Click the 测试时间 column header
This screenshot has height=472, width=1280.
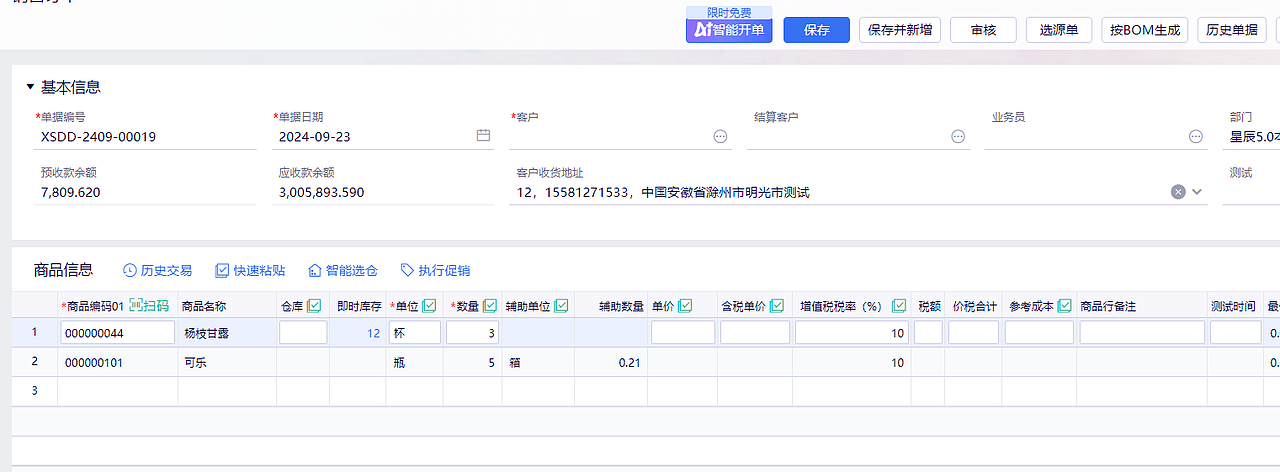pos(1233,305)
